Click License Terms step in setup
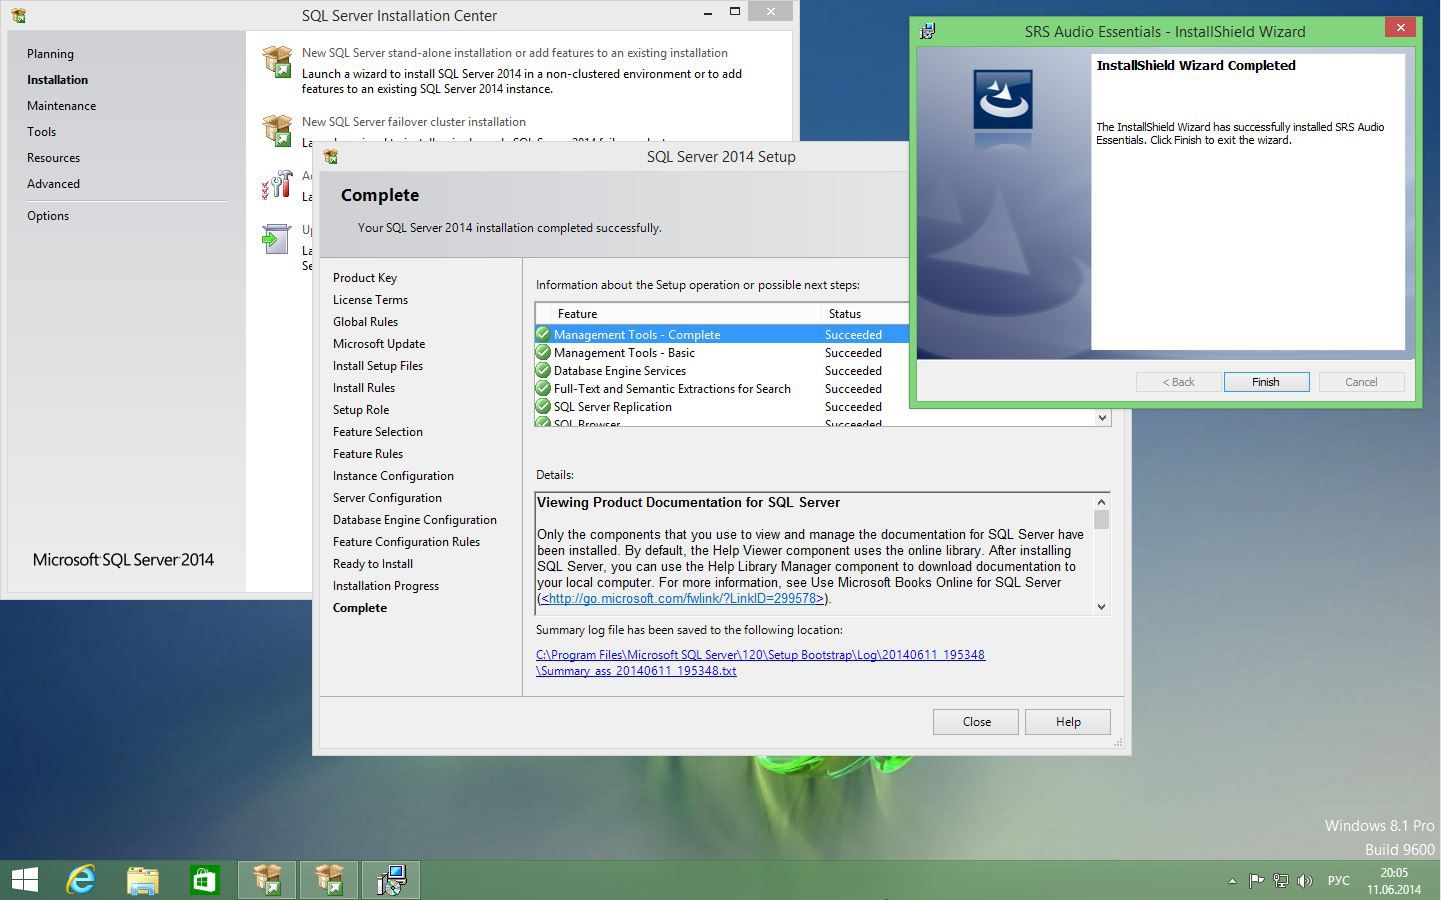 pos(370,300)
